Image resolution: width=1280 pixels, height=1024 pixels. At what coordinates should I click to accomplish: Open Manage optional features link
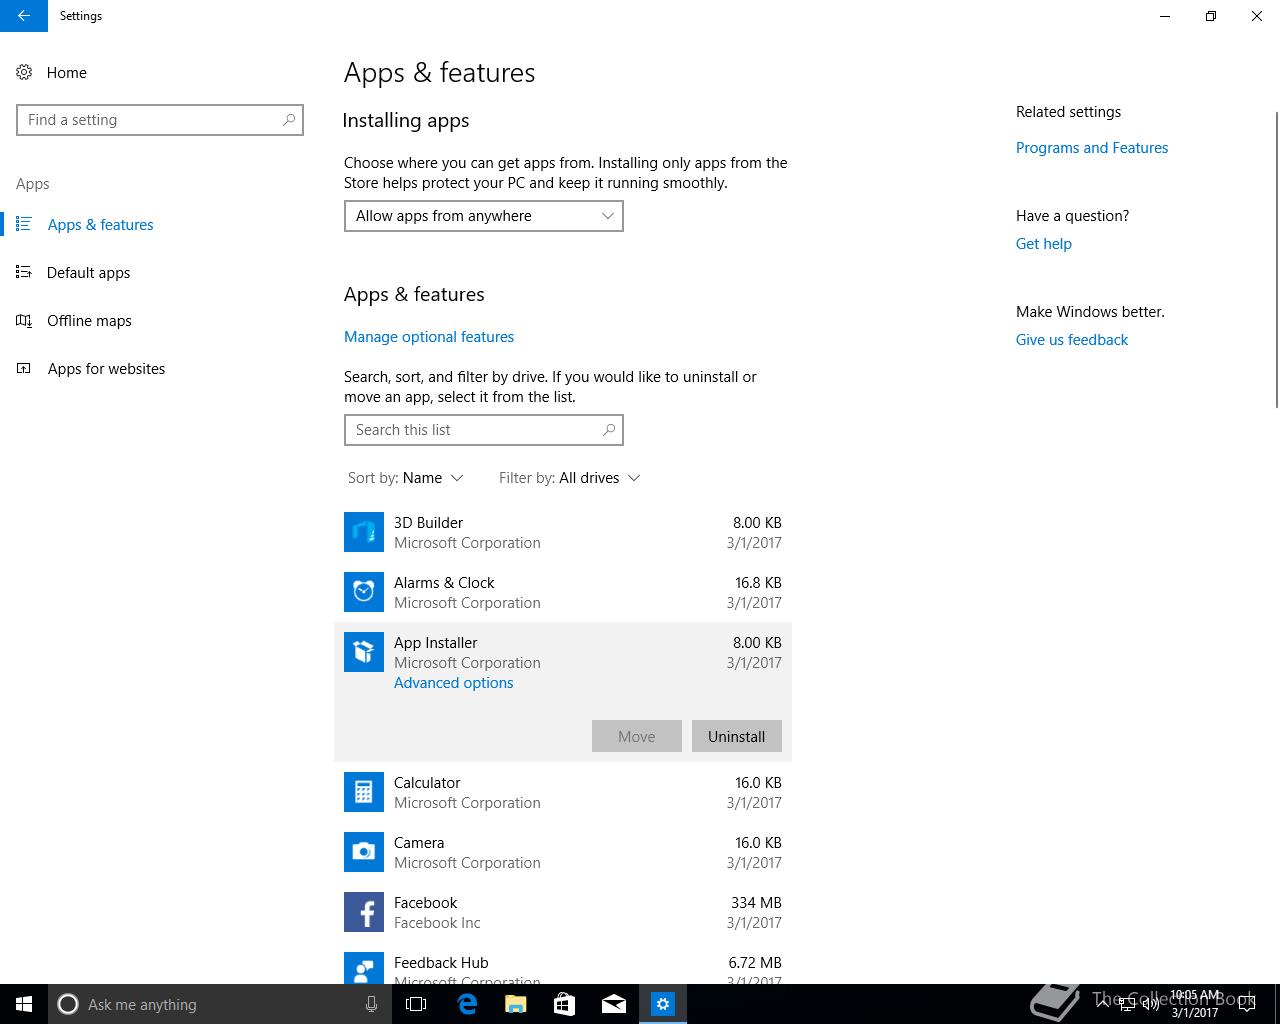click(x=429, y=337)
